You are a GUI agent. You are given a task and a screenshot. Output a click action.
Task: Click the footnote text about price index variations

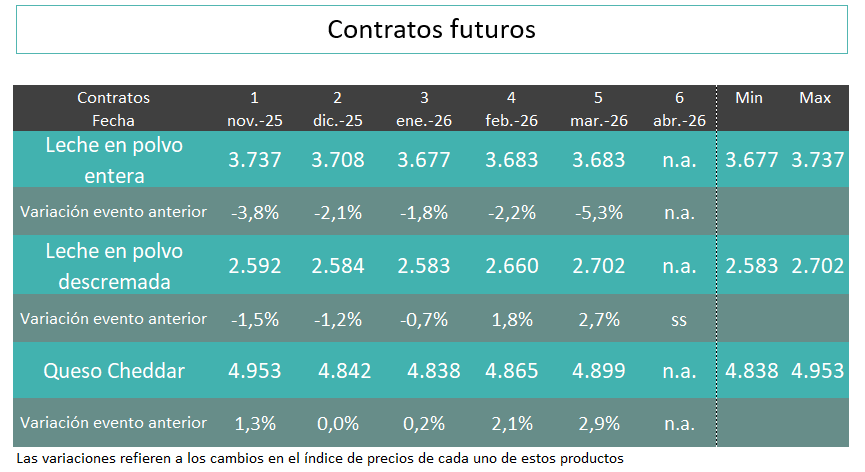[x=320, y=459]
